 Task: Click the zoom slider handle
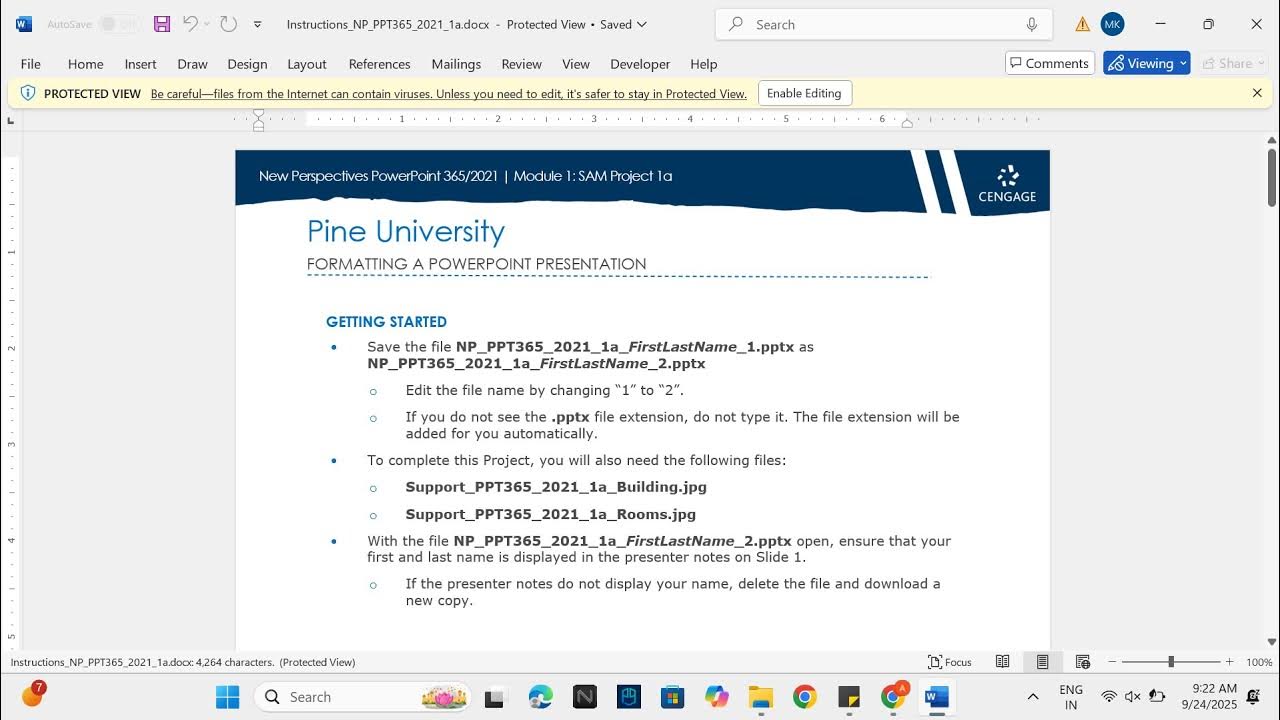click(1171, 662)
